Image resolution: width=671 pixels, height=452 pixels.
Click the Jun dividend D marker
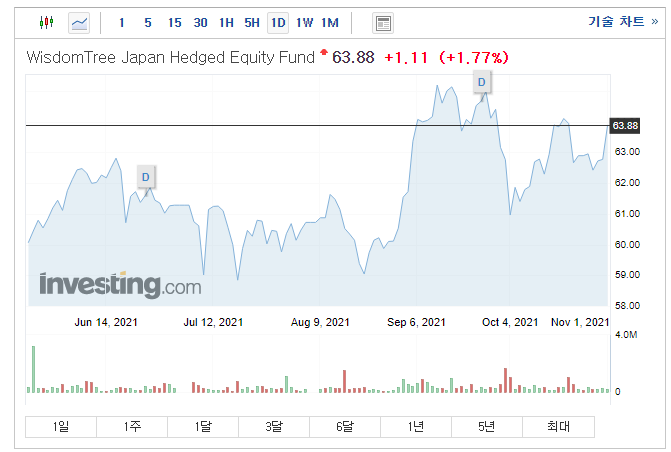pyautogui.click(x=146, y=177)
